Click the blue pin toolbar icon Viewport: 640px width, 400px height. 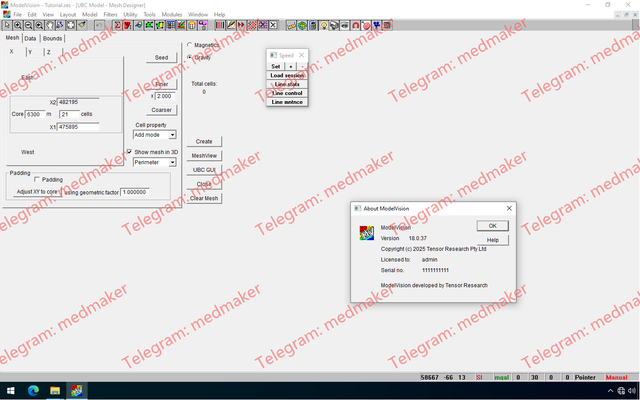coord(377,25)
